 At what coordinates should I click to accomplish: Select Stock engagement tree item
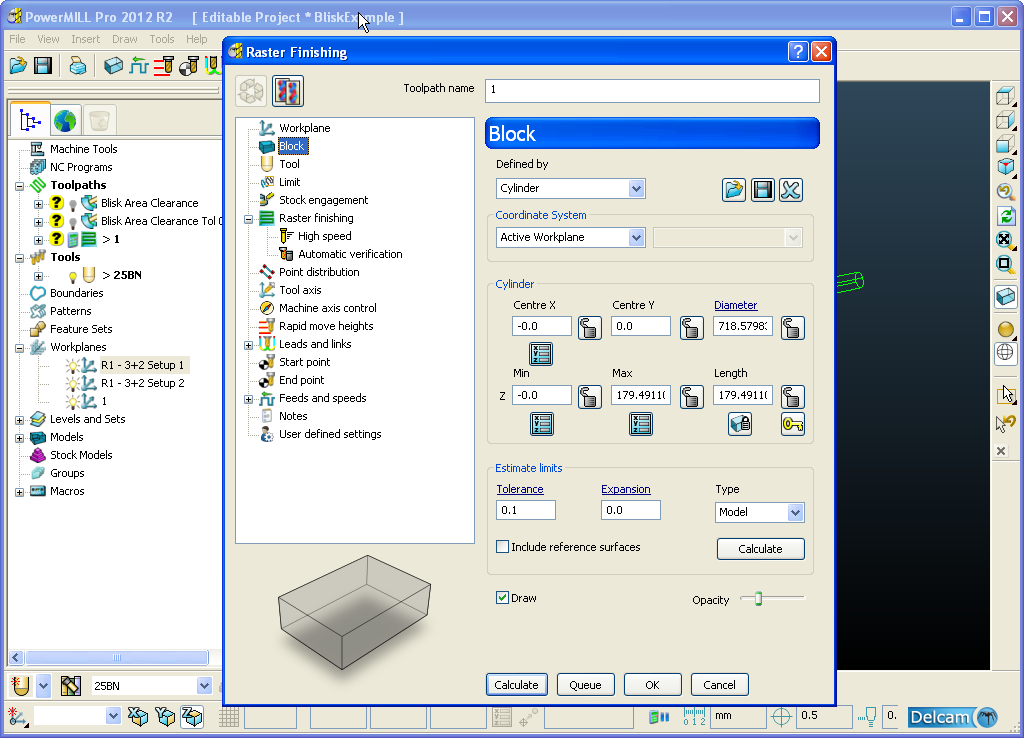(323, 200)
